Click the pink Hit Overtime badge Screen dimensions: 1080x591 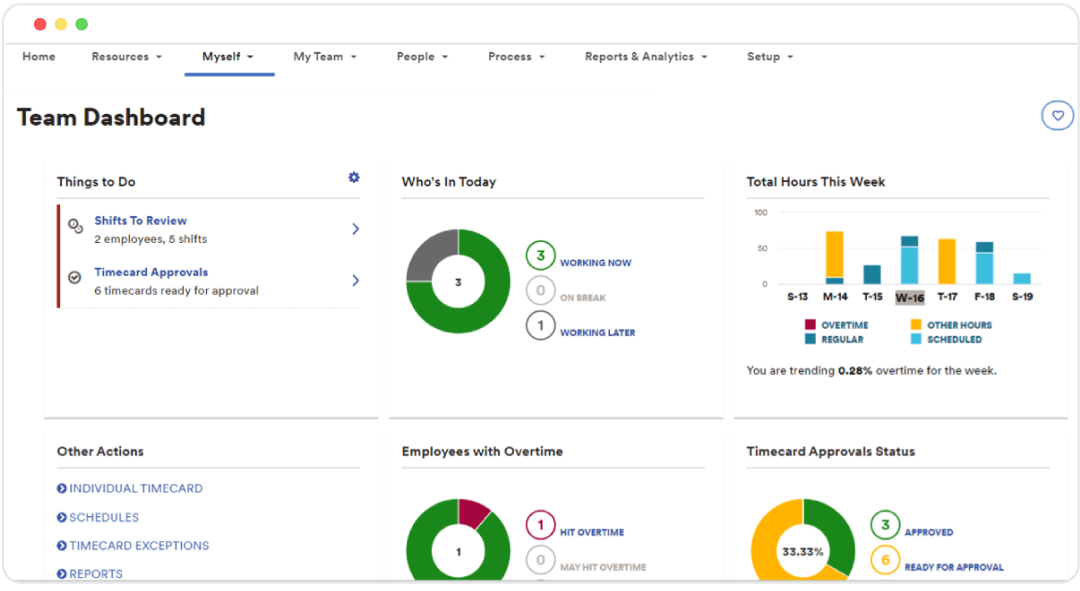click(541, 524)
